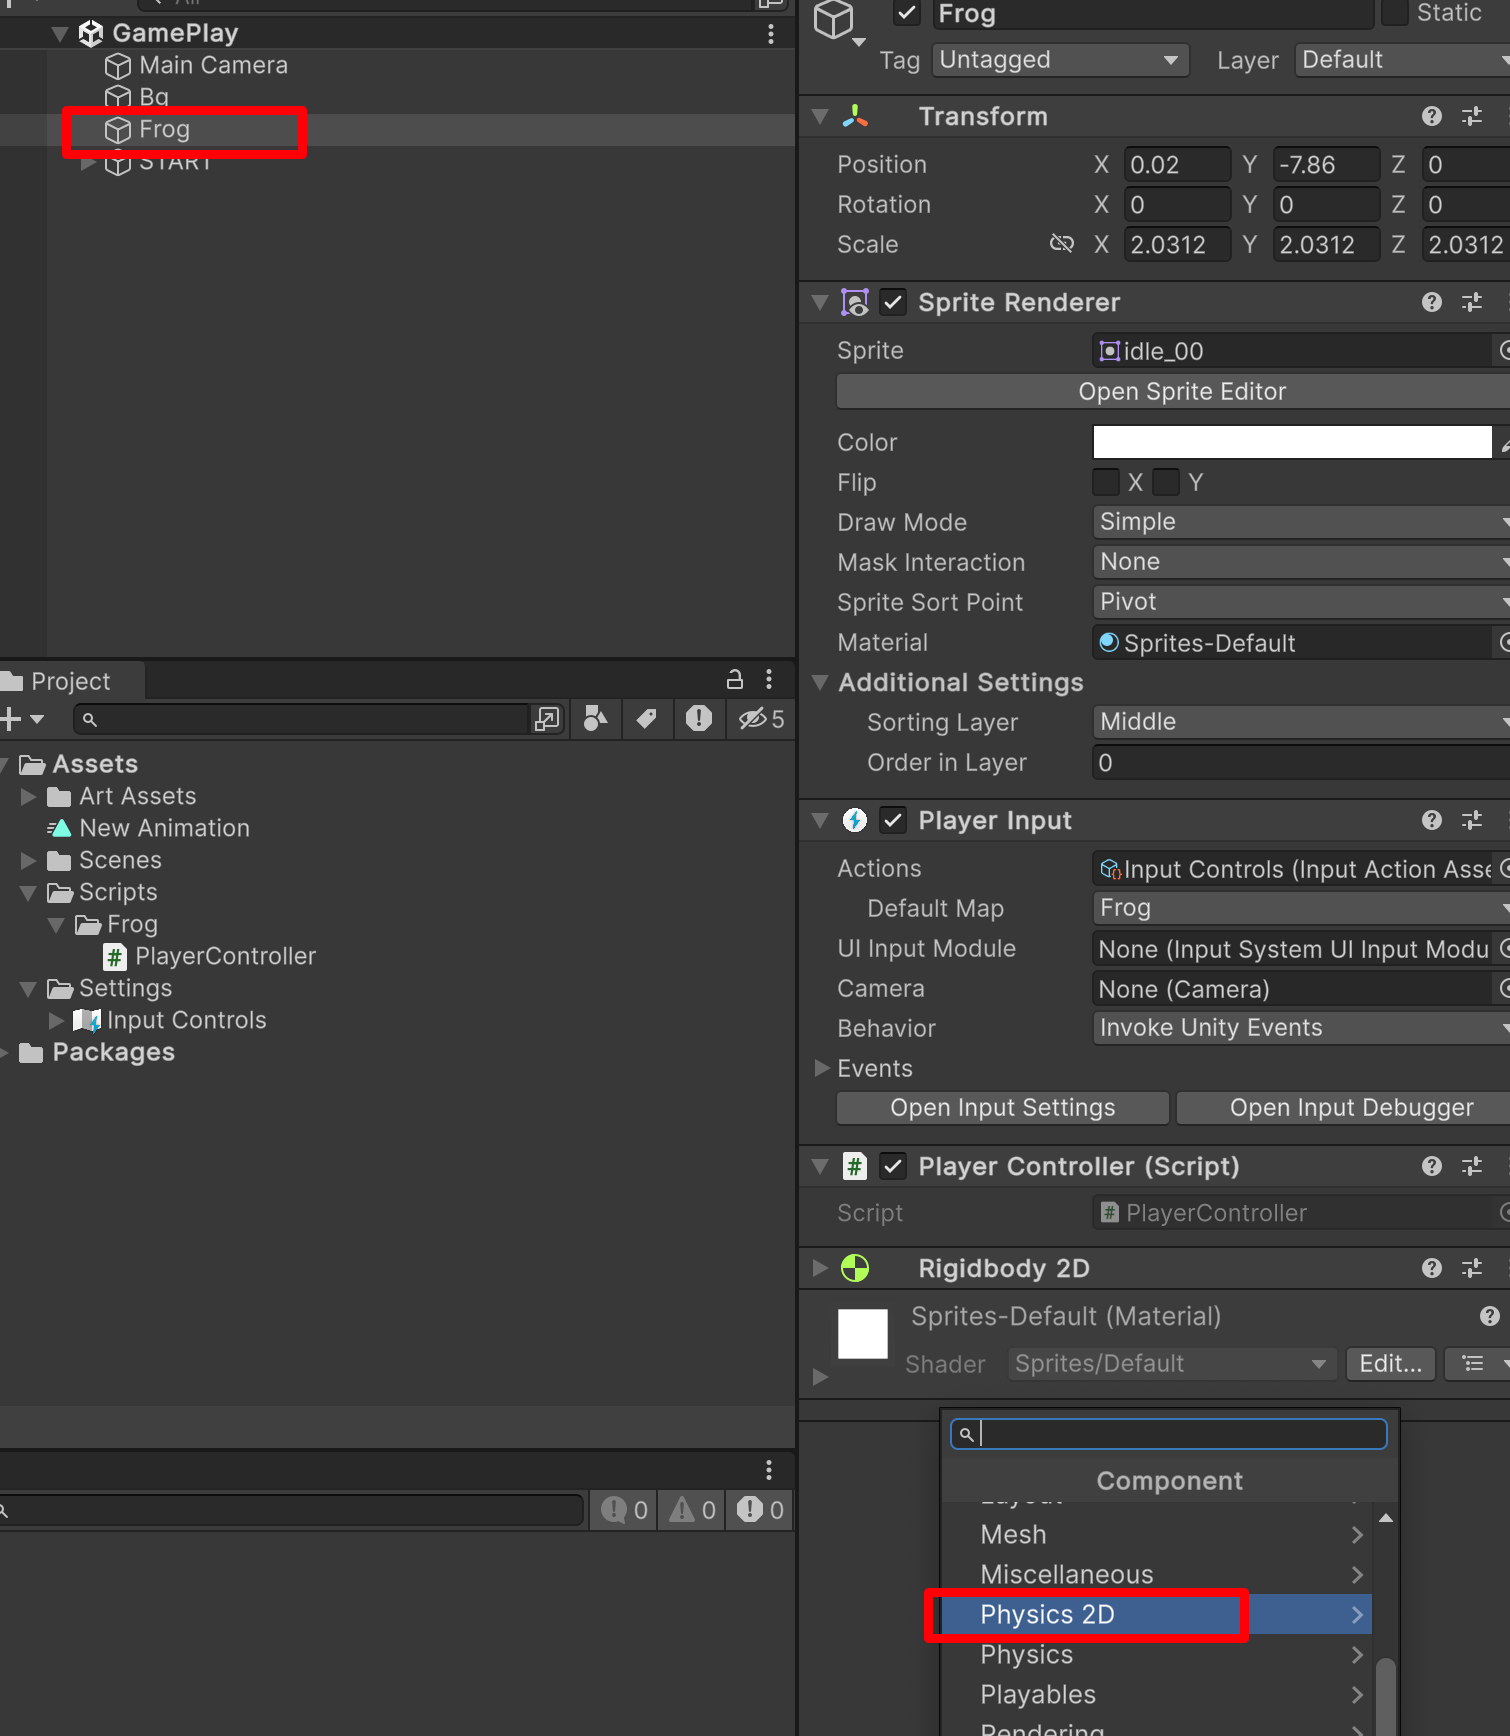Enable Flip X checkbox
Screen dimensions: 1510x1736
pyautogui.click(x=1106, y=482)
